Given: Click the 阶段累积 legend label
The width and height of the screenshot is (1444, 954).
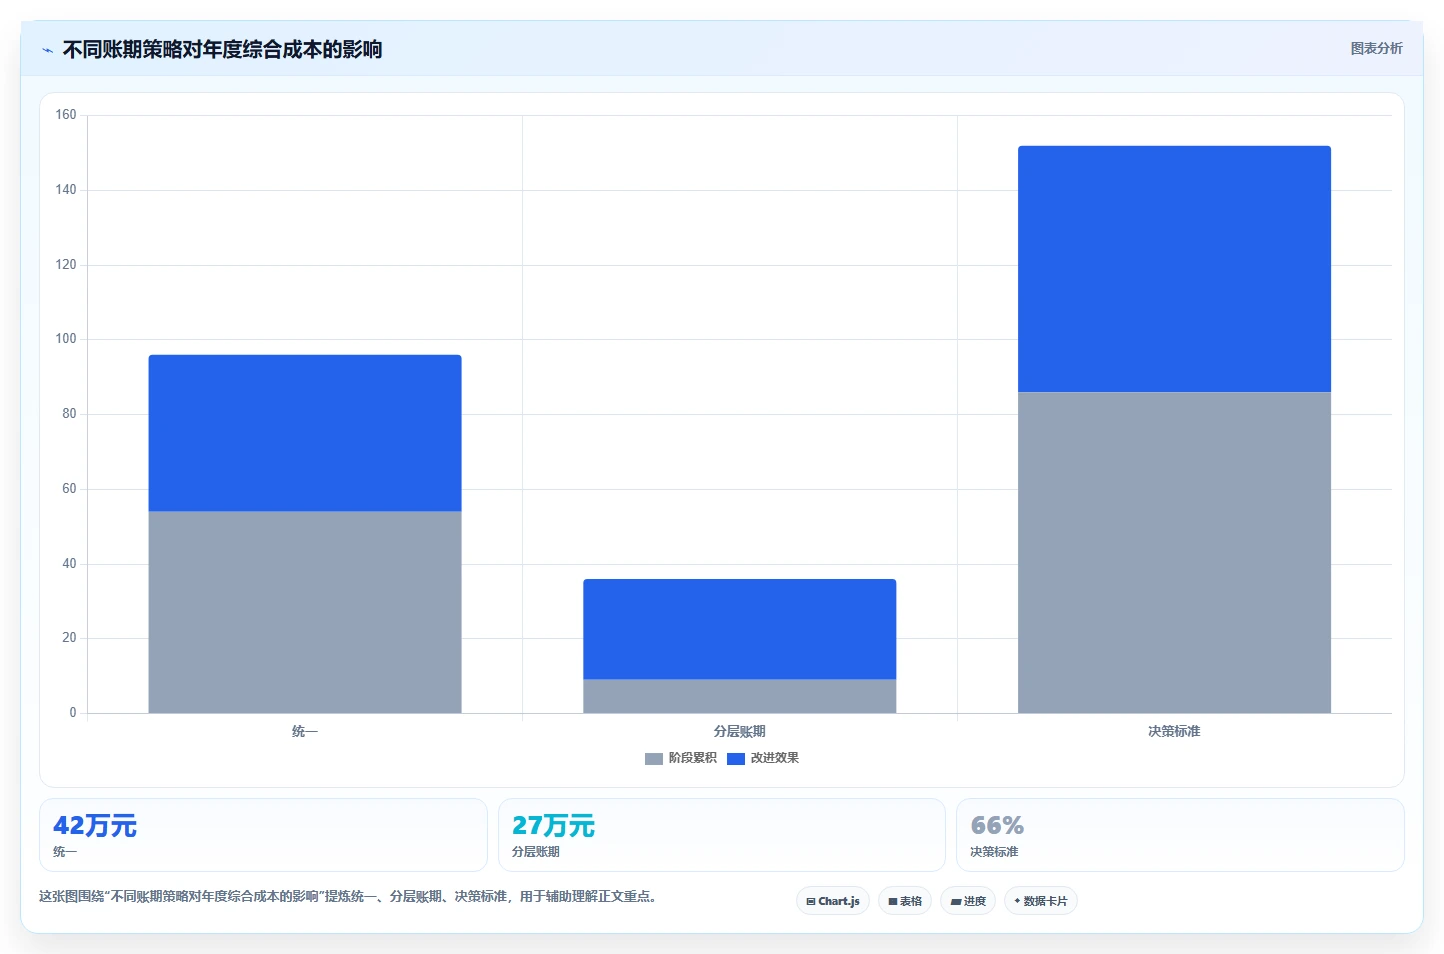Looking at the screenshot, I should [x=693, y=758].
